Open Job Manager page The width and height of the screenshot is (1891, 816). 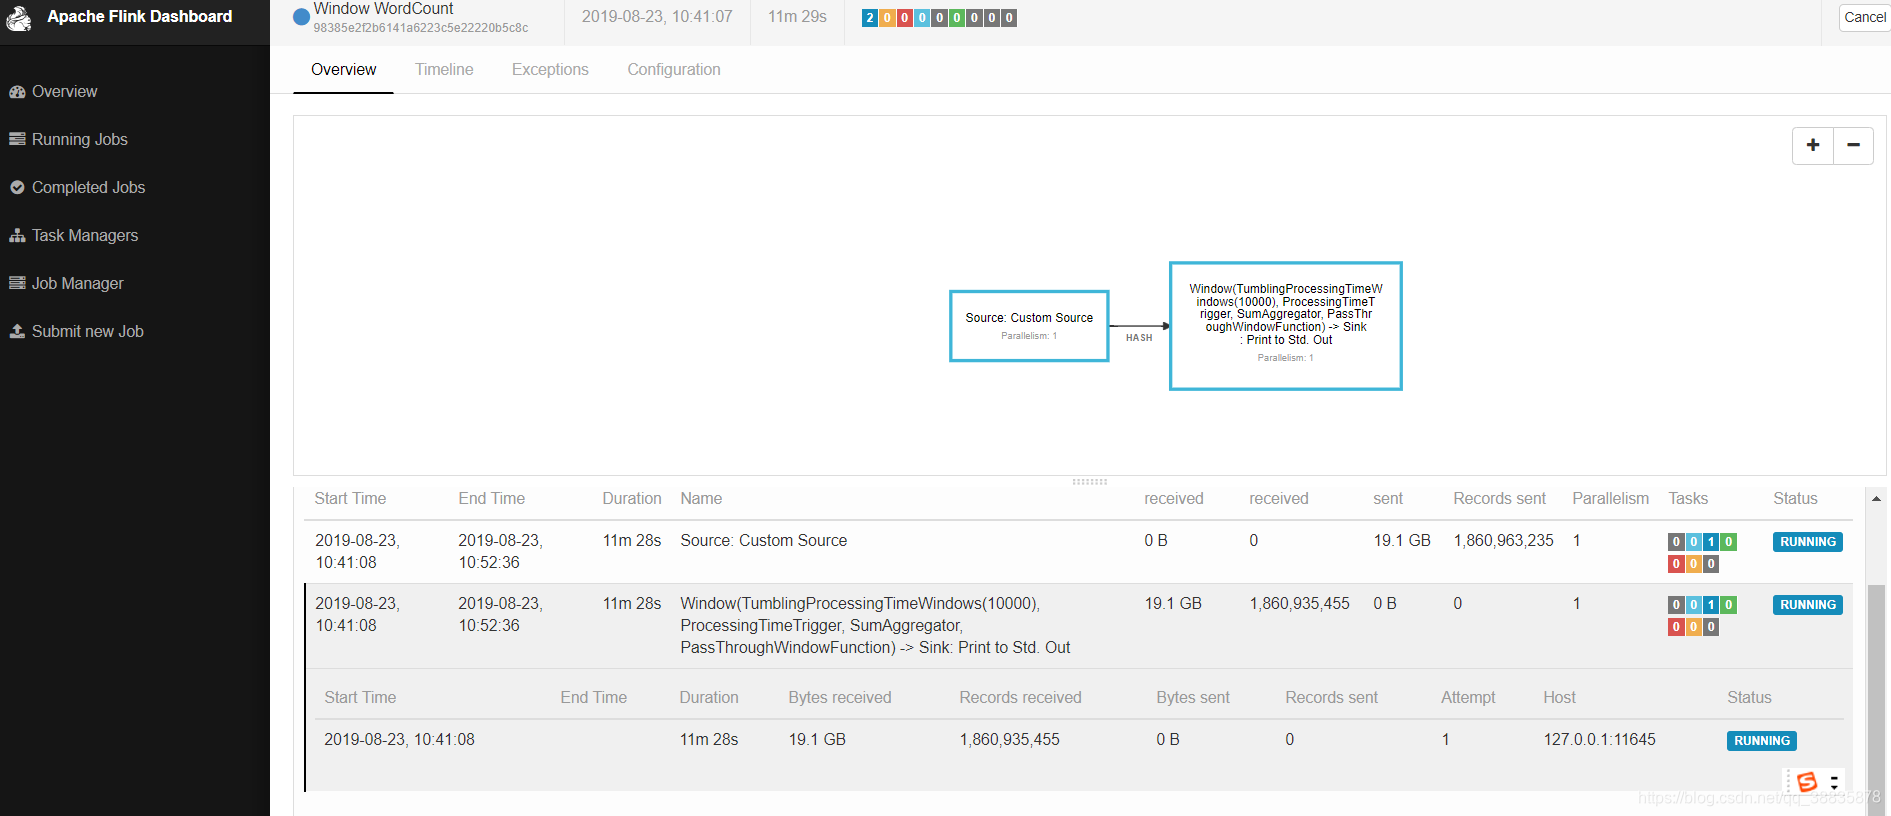pyautogui.click(x=78, y=283)
